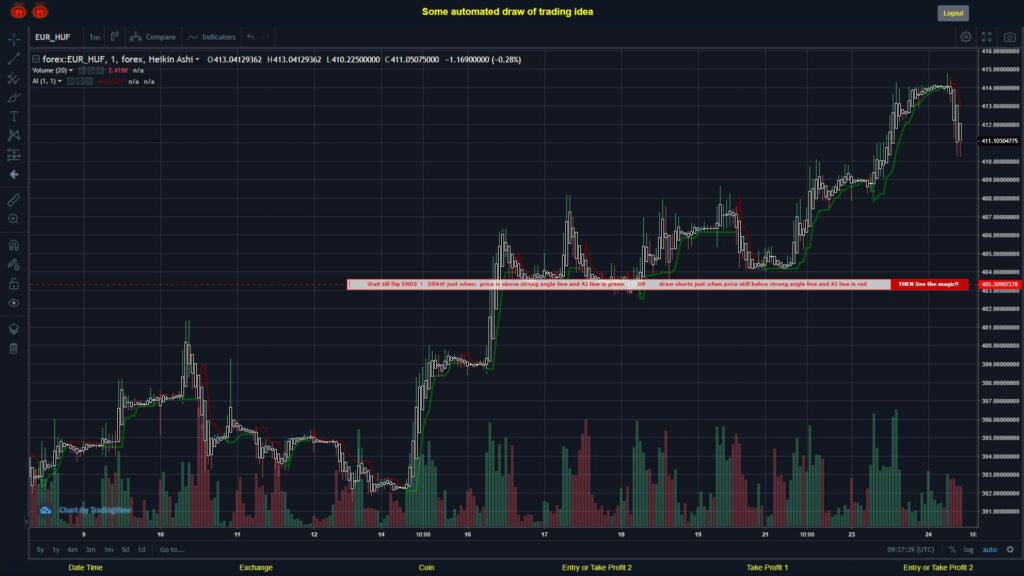Toggle log scale mode

coord(968,550)
